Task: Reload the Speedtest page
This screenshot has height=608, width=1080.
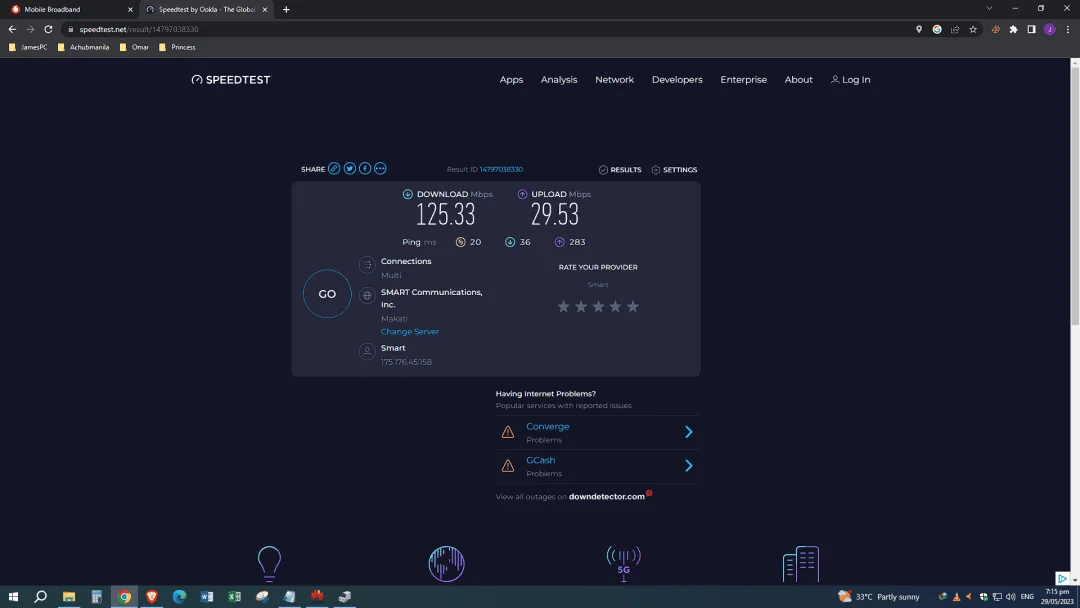Action: coord(48,29)
